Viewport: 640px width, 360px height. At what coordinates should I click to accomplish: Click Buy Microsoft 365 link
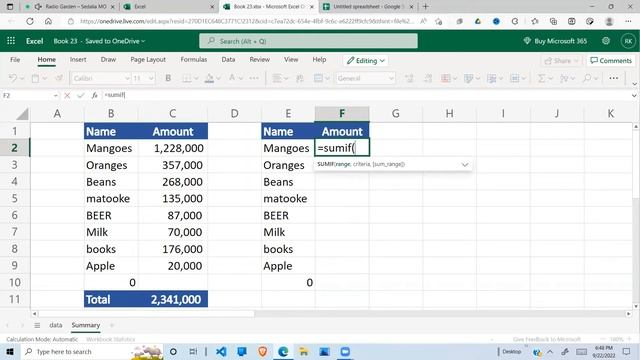(x=555, y=41)
